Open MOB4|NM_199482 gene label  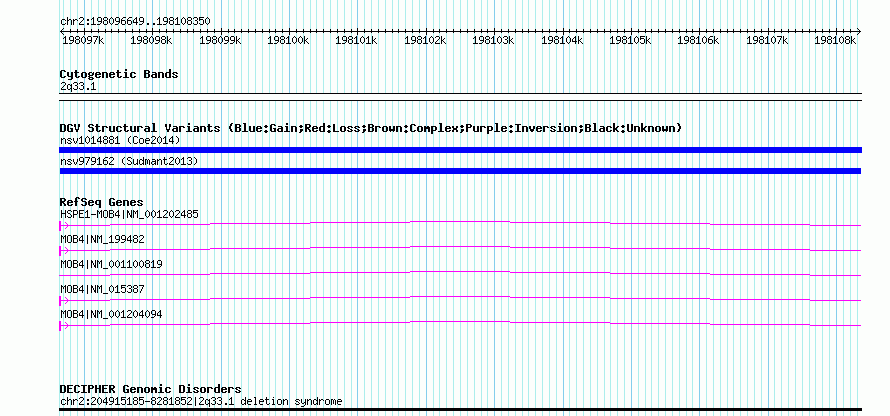click(102, 239)
